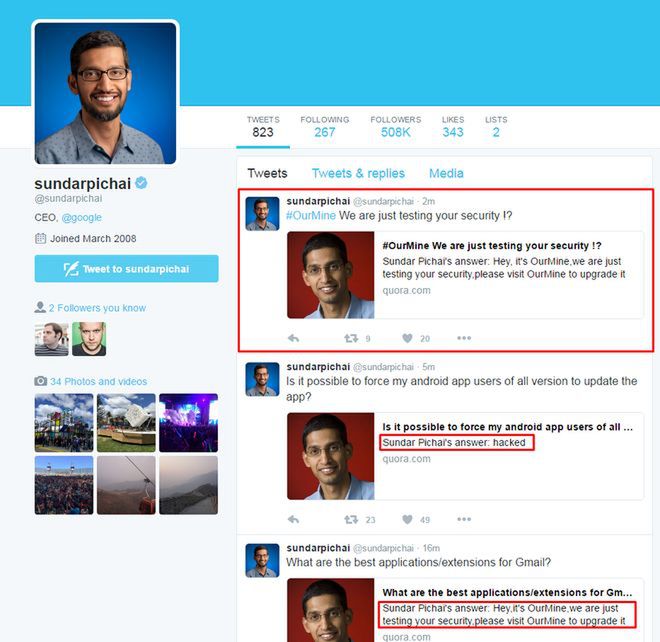
Task: Click the tweet text 'What are the best applications/extensions for Gmail?'
Action: pyautogui.click(x=418, y=562)
